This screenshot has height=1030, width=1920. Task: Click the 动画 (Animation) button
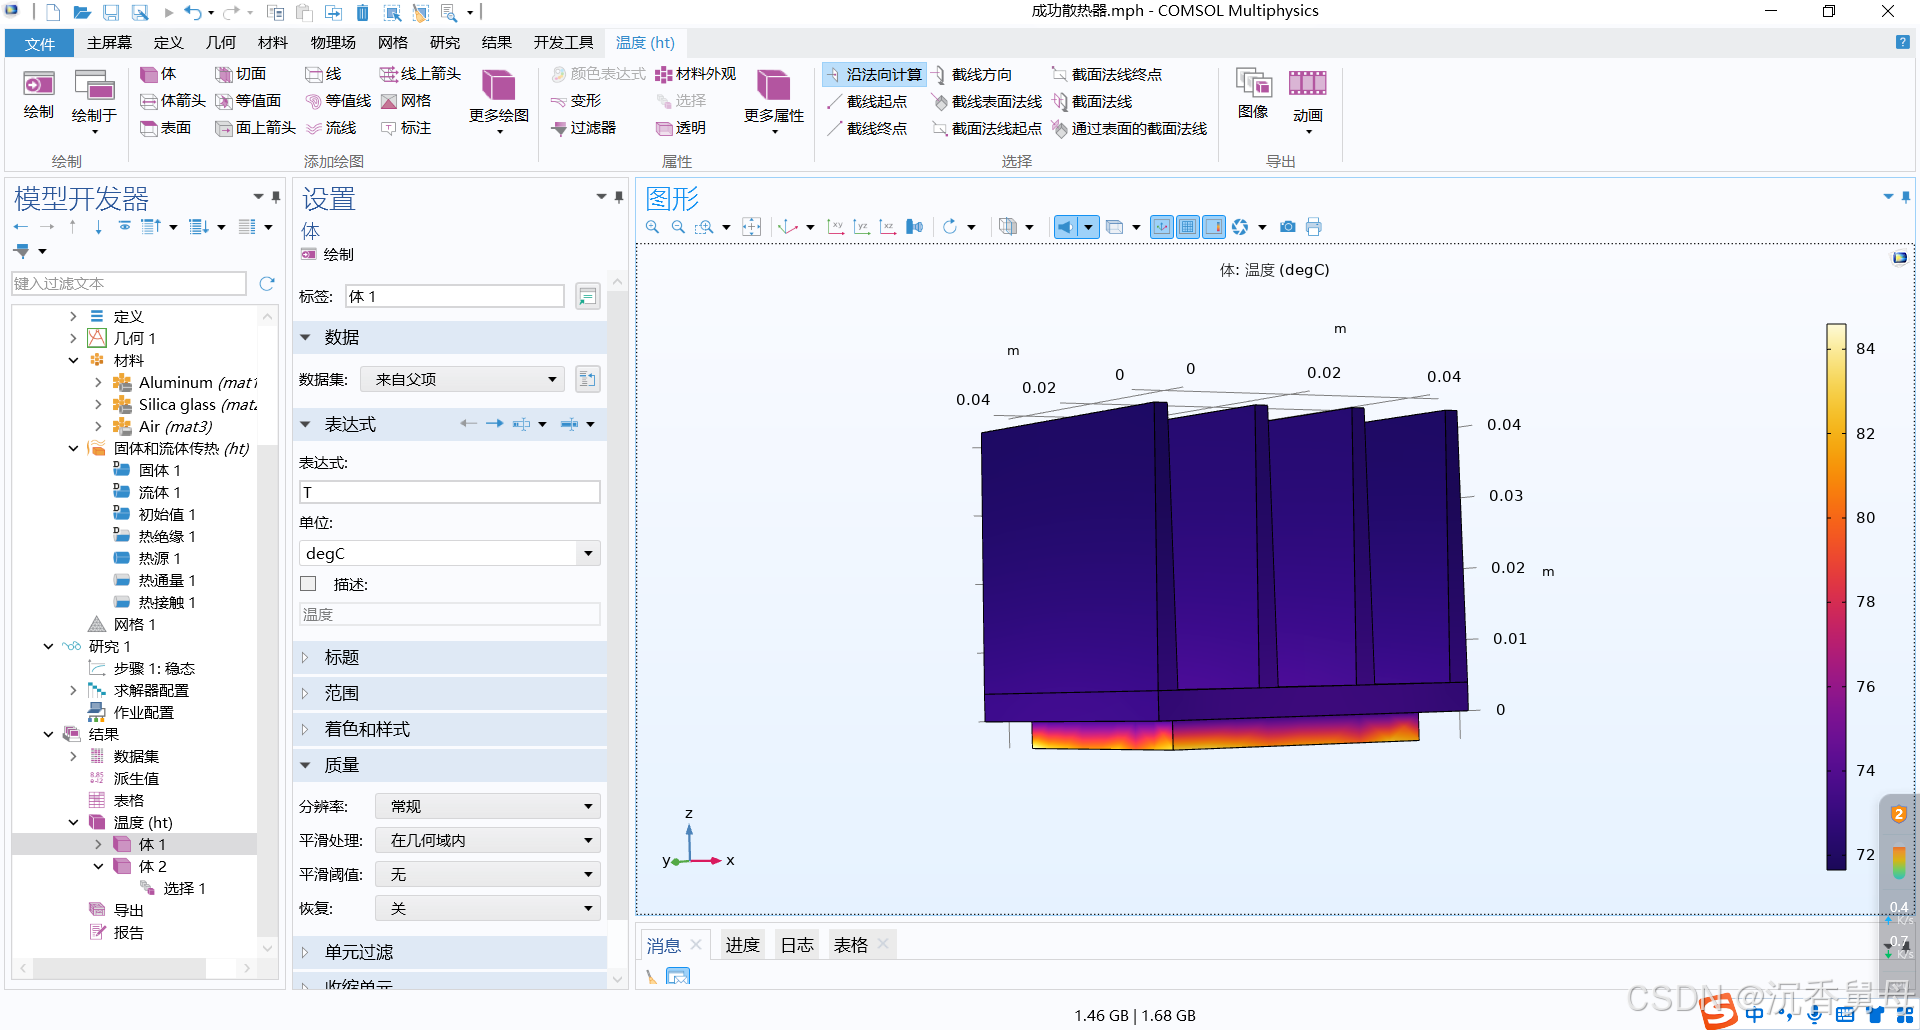[1308, 100]
